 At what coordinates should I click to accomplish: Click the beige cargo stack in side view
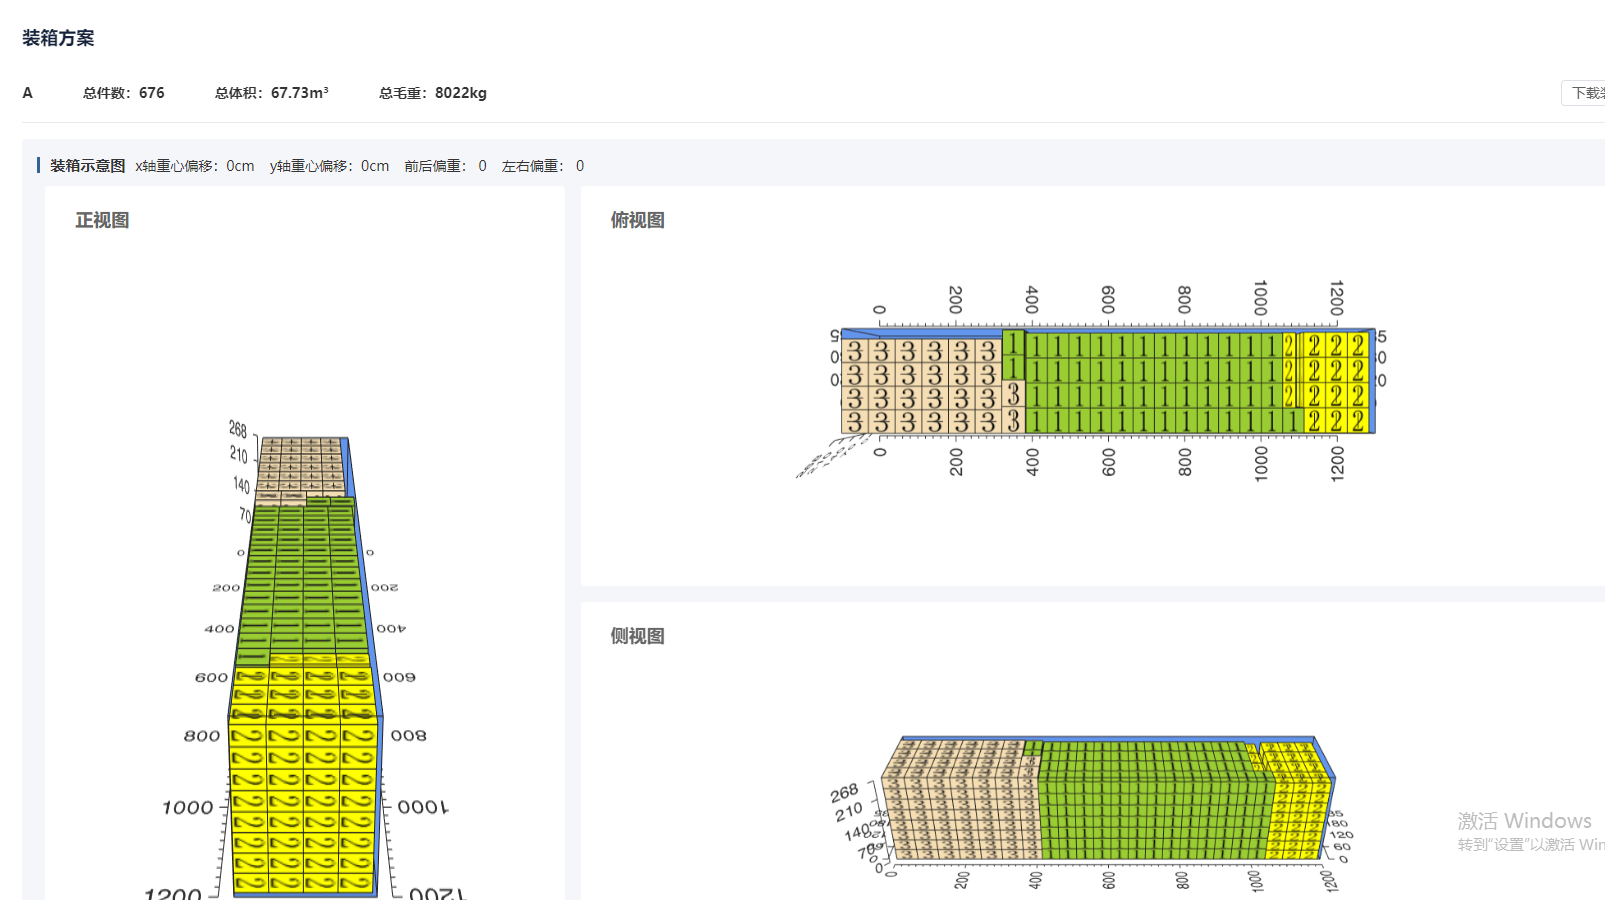961,800
